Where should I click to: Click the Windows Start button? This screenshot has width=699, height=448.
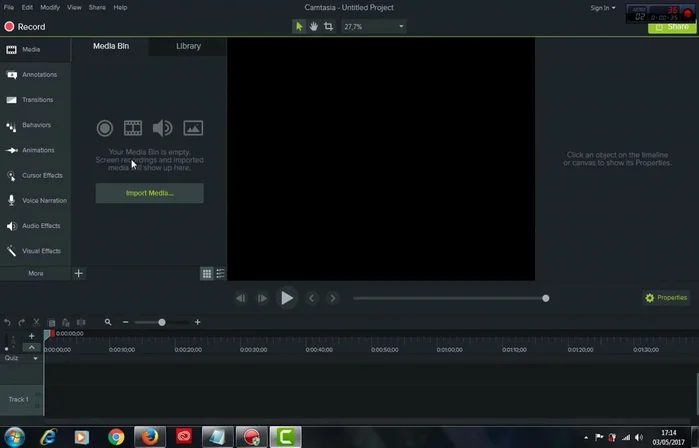pyautogui.click(x=14, y=437)
